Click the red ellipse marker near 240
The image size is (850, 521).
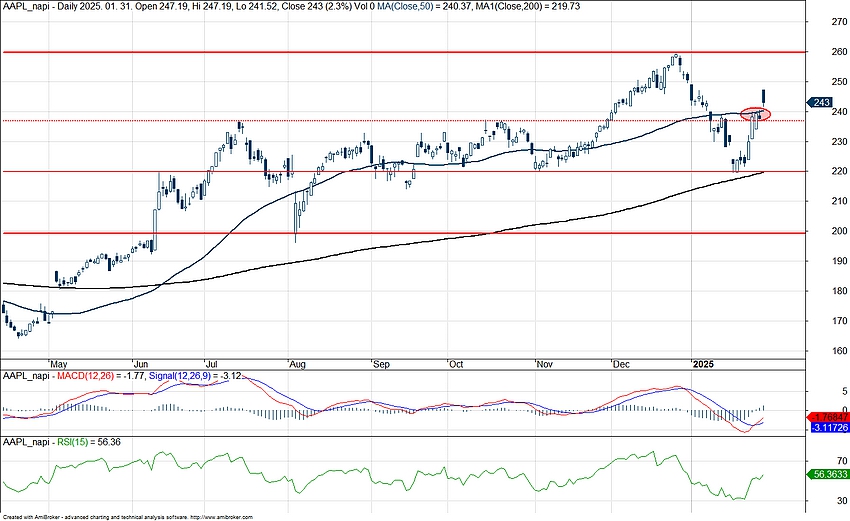coord(756,114)
